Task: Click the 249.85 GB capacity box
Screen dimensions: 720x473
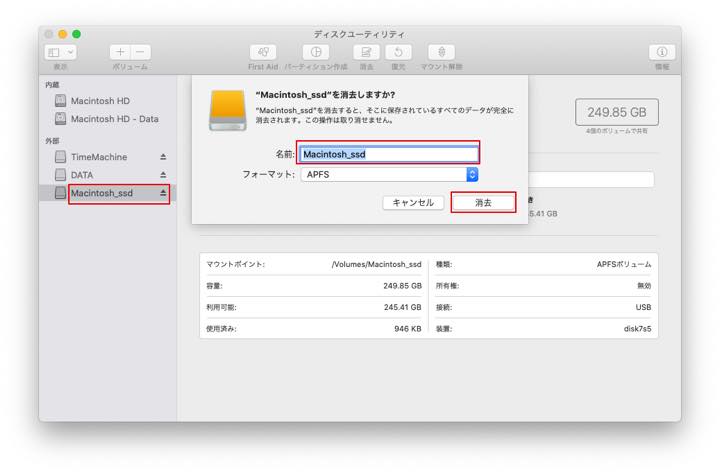Action: pyautogui.click(x=617, y=112)
